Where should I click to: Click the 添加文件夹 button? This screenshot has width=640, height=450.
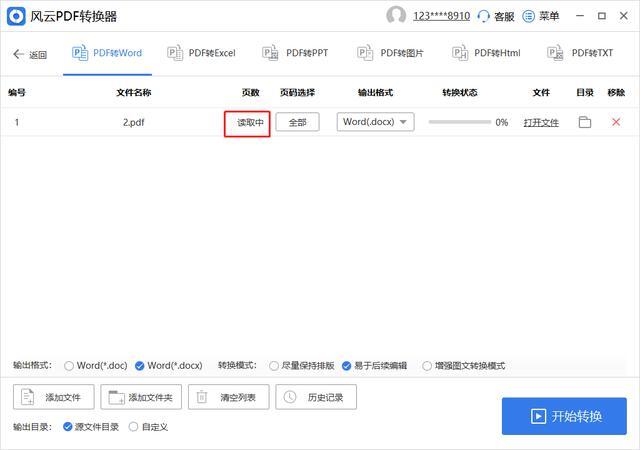point(141,397)
